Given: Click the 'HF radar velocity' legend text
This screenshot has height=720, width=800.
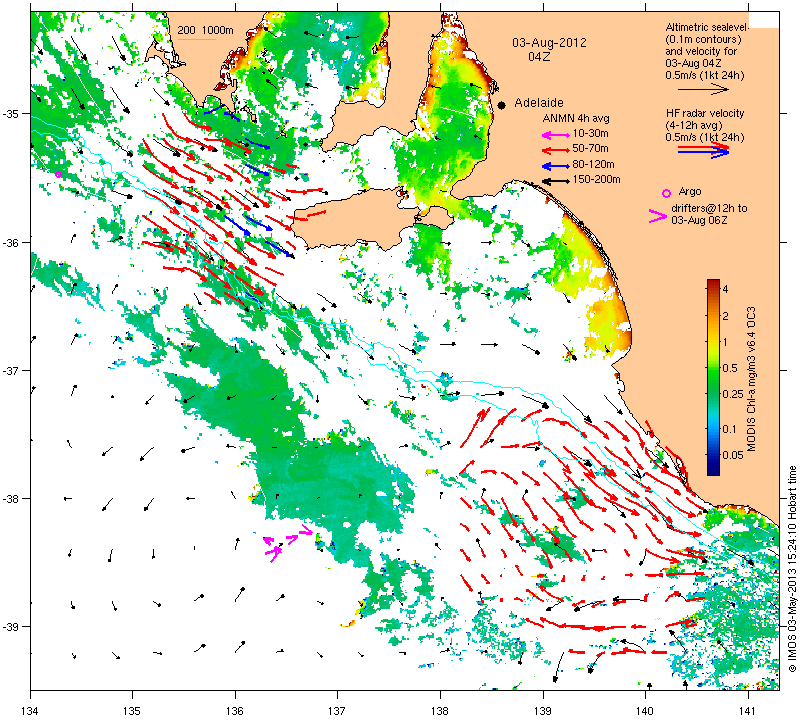Looking at the screenshot, I should pos(705,113).
